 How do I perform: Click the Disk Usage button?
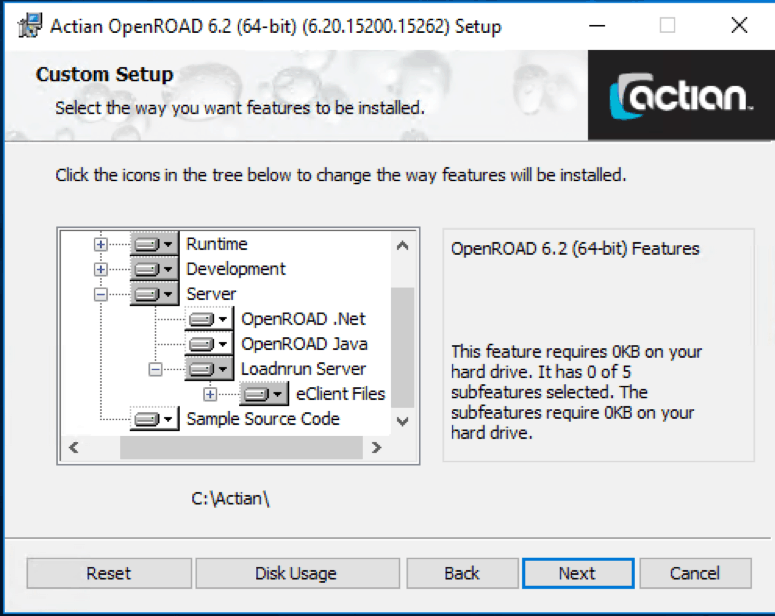(296, 574)
